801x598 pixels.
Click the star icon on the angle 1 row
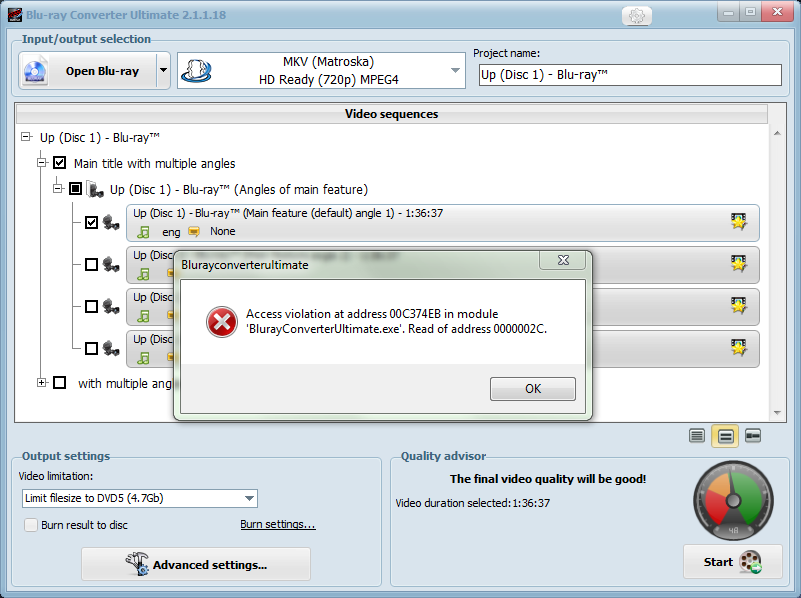[x=739, y=222]
